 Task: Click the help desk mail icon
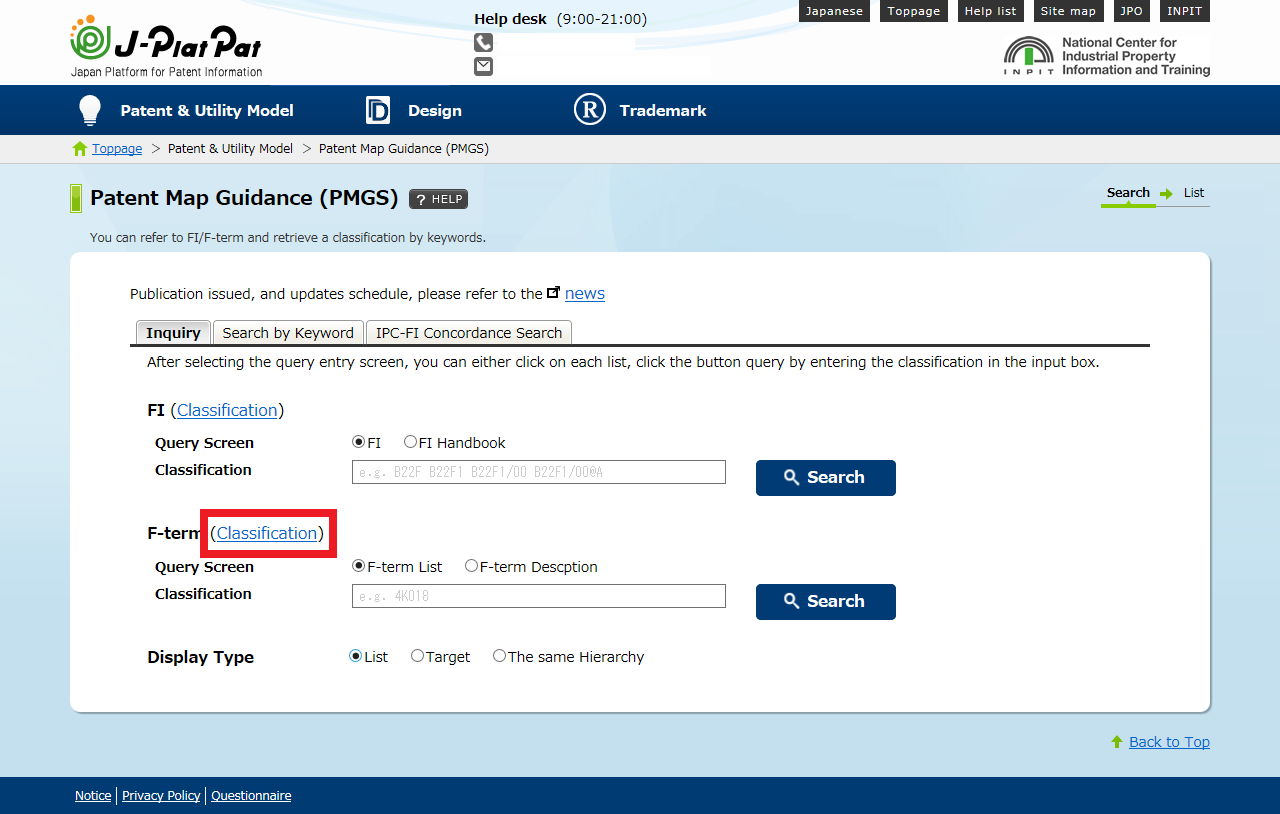click(x=483, y=66)
